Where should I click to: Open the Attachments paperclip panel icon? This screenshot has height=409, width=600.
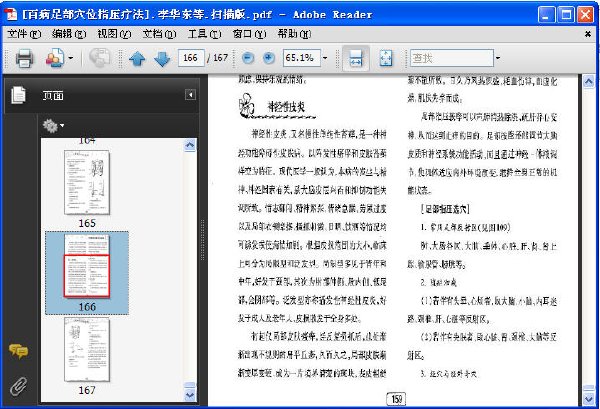[18, 386]
